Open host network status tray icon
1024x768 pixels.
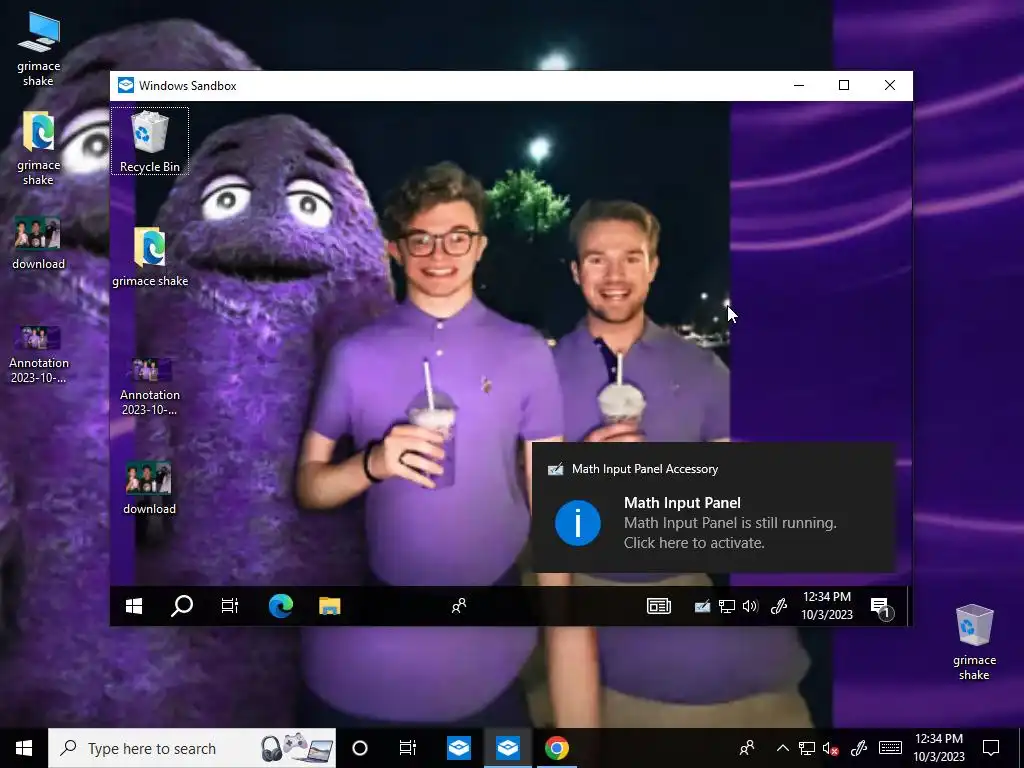pos(807,748)
